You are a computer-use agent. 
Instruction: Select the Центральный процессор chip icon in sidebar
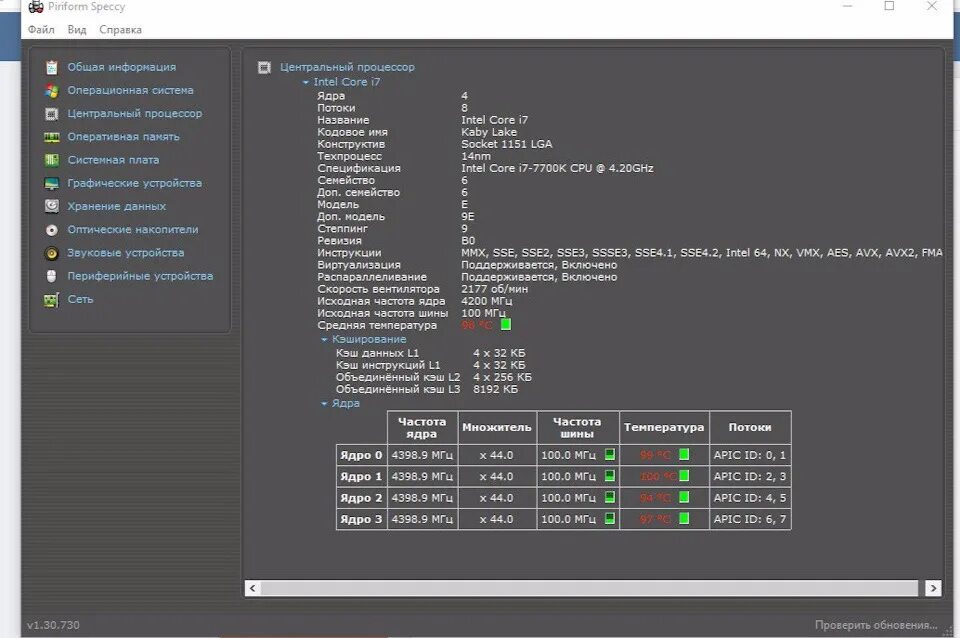(52, 114)
